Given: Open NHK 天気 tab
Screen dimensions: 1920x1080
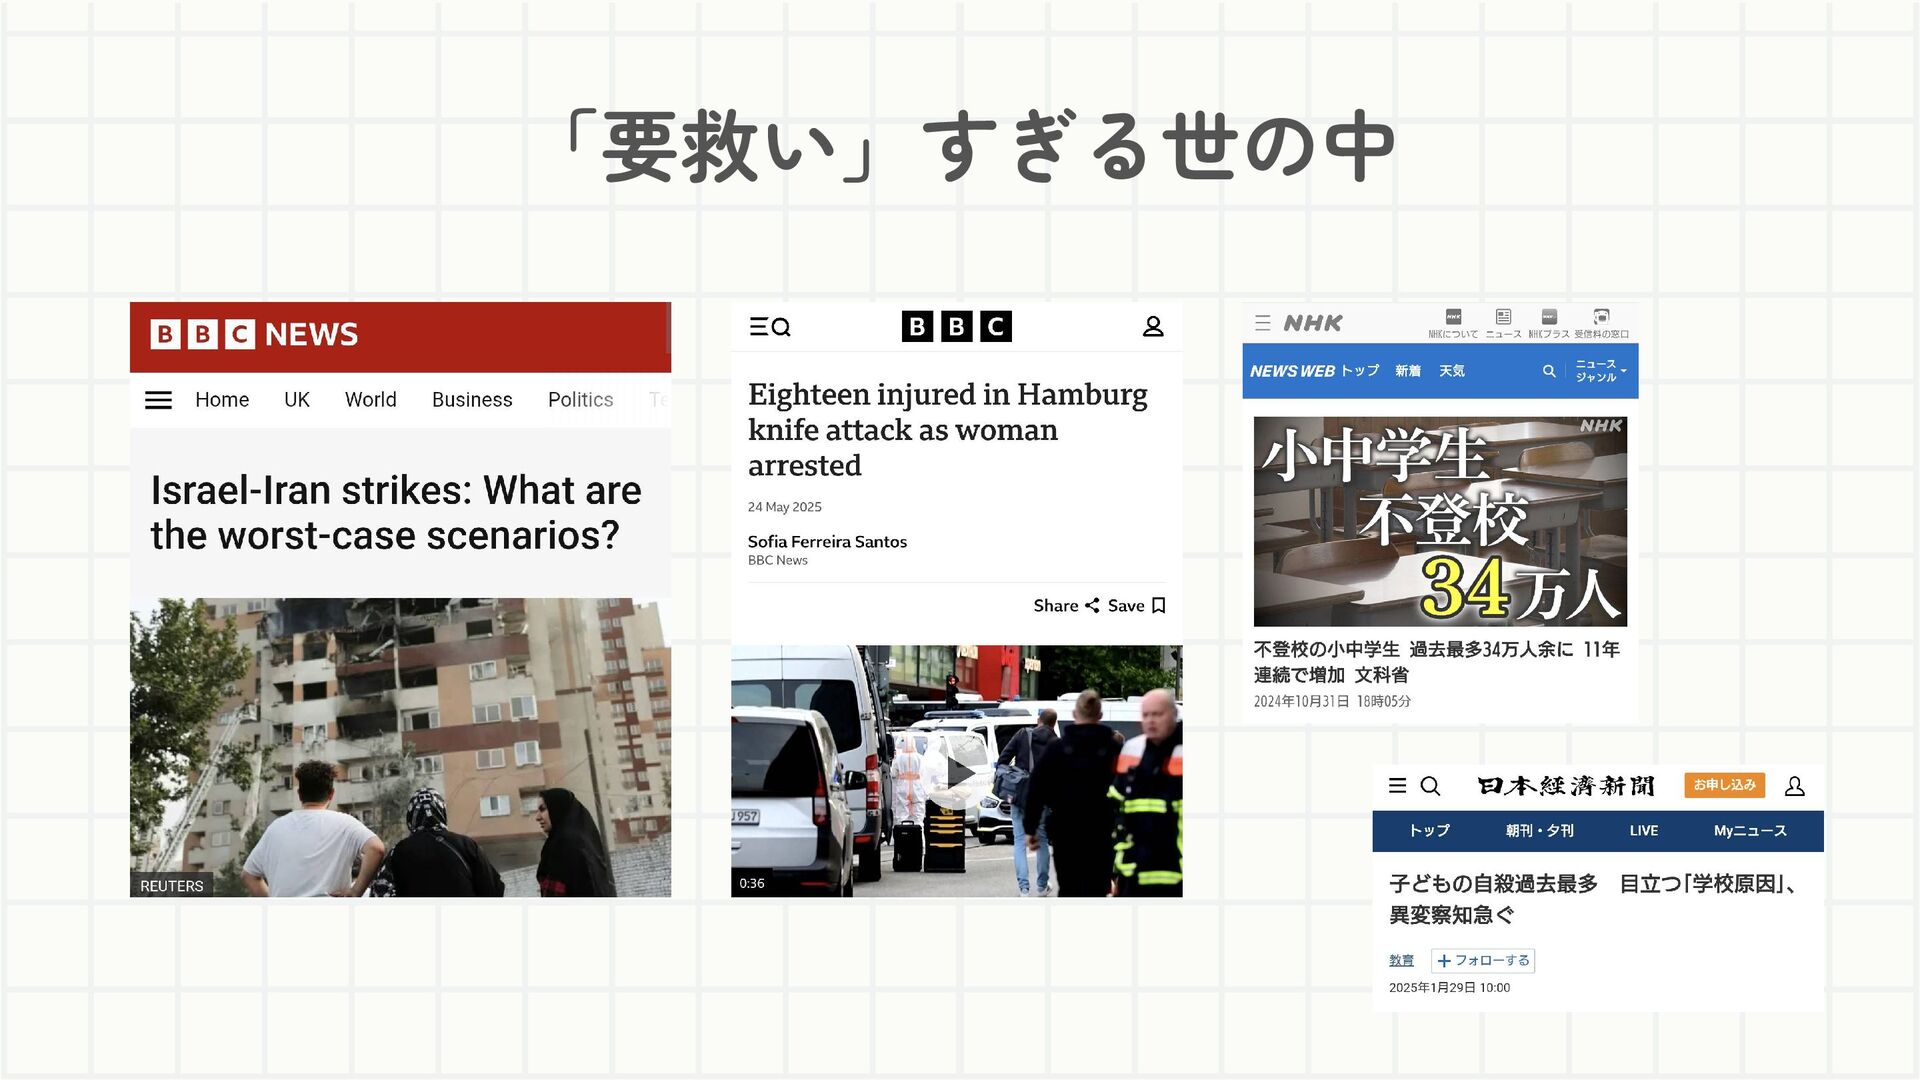Looking at the screenshot, I should [1452, 371].
